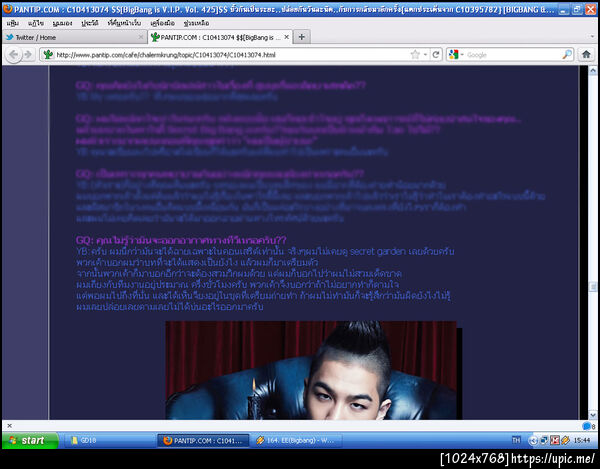600x469 pixels.
Task: Open the first menu (แฟ้ม) in menu bar
Action: pyautogui.click(x=13, y=23)
